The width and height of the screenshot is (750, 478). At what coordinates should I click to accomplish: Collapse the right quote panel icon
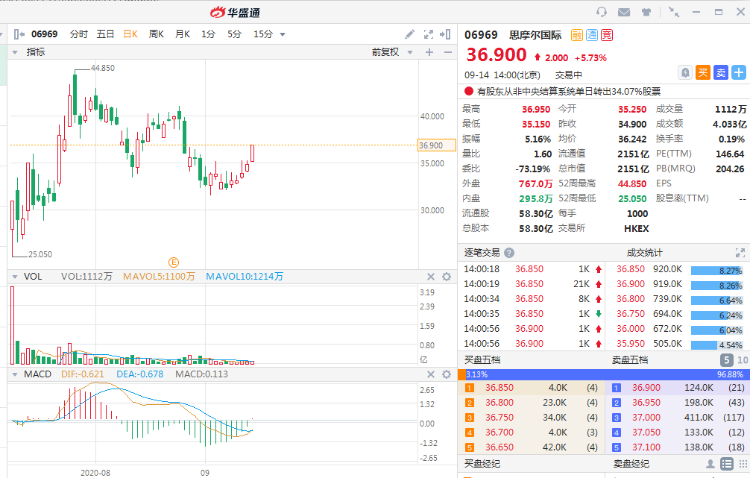(x=445, y=34)
